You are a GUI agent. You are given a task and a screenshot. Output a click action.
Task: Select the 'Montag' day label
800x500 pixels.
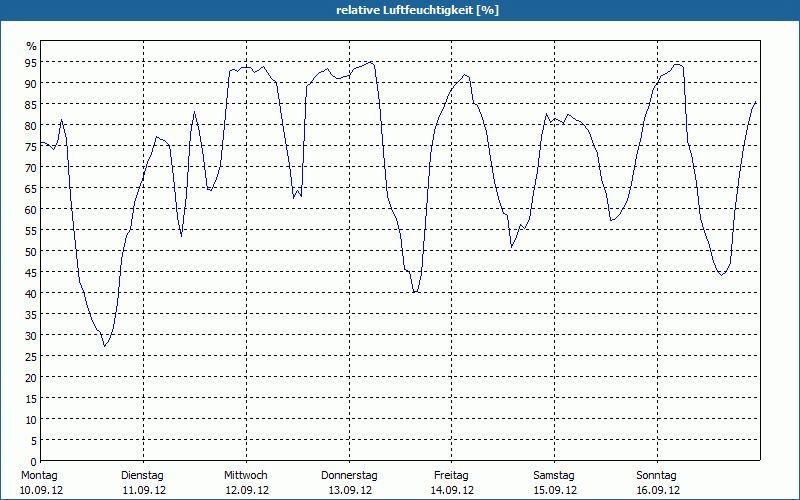tap(40, 475)
